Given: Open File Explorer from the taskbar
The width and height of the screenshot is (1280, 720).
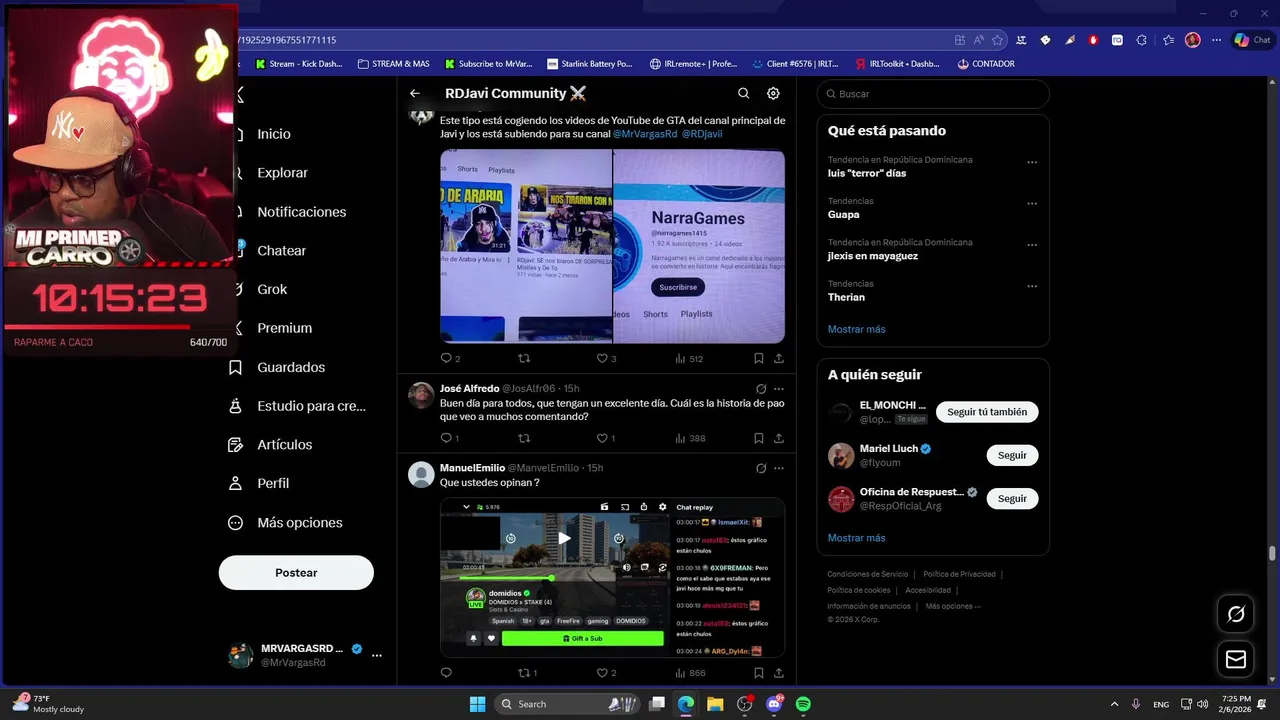Looking at the screenshot, I should 715,704.
